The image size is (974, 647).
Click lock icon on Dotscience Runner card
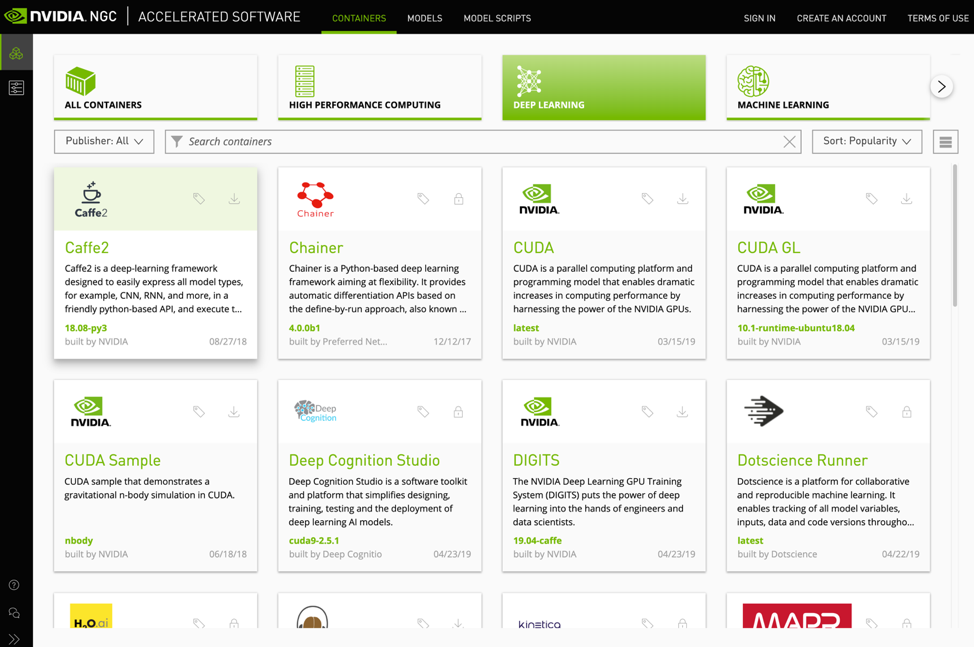pos(907,412)
